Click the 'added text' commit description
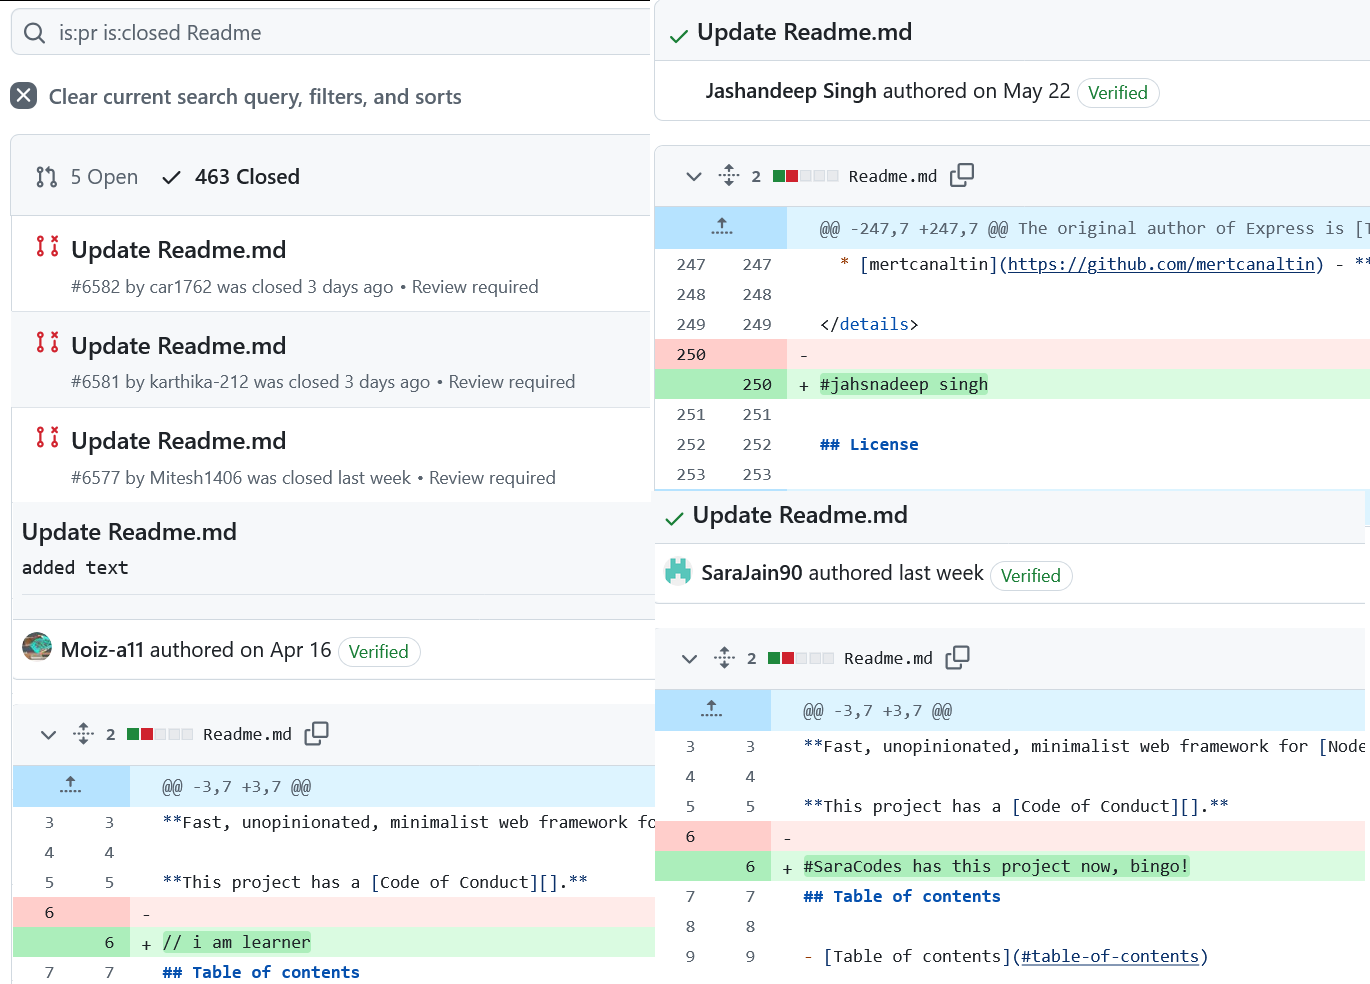1370x984 pixels. click(x=75, y=568)
